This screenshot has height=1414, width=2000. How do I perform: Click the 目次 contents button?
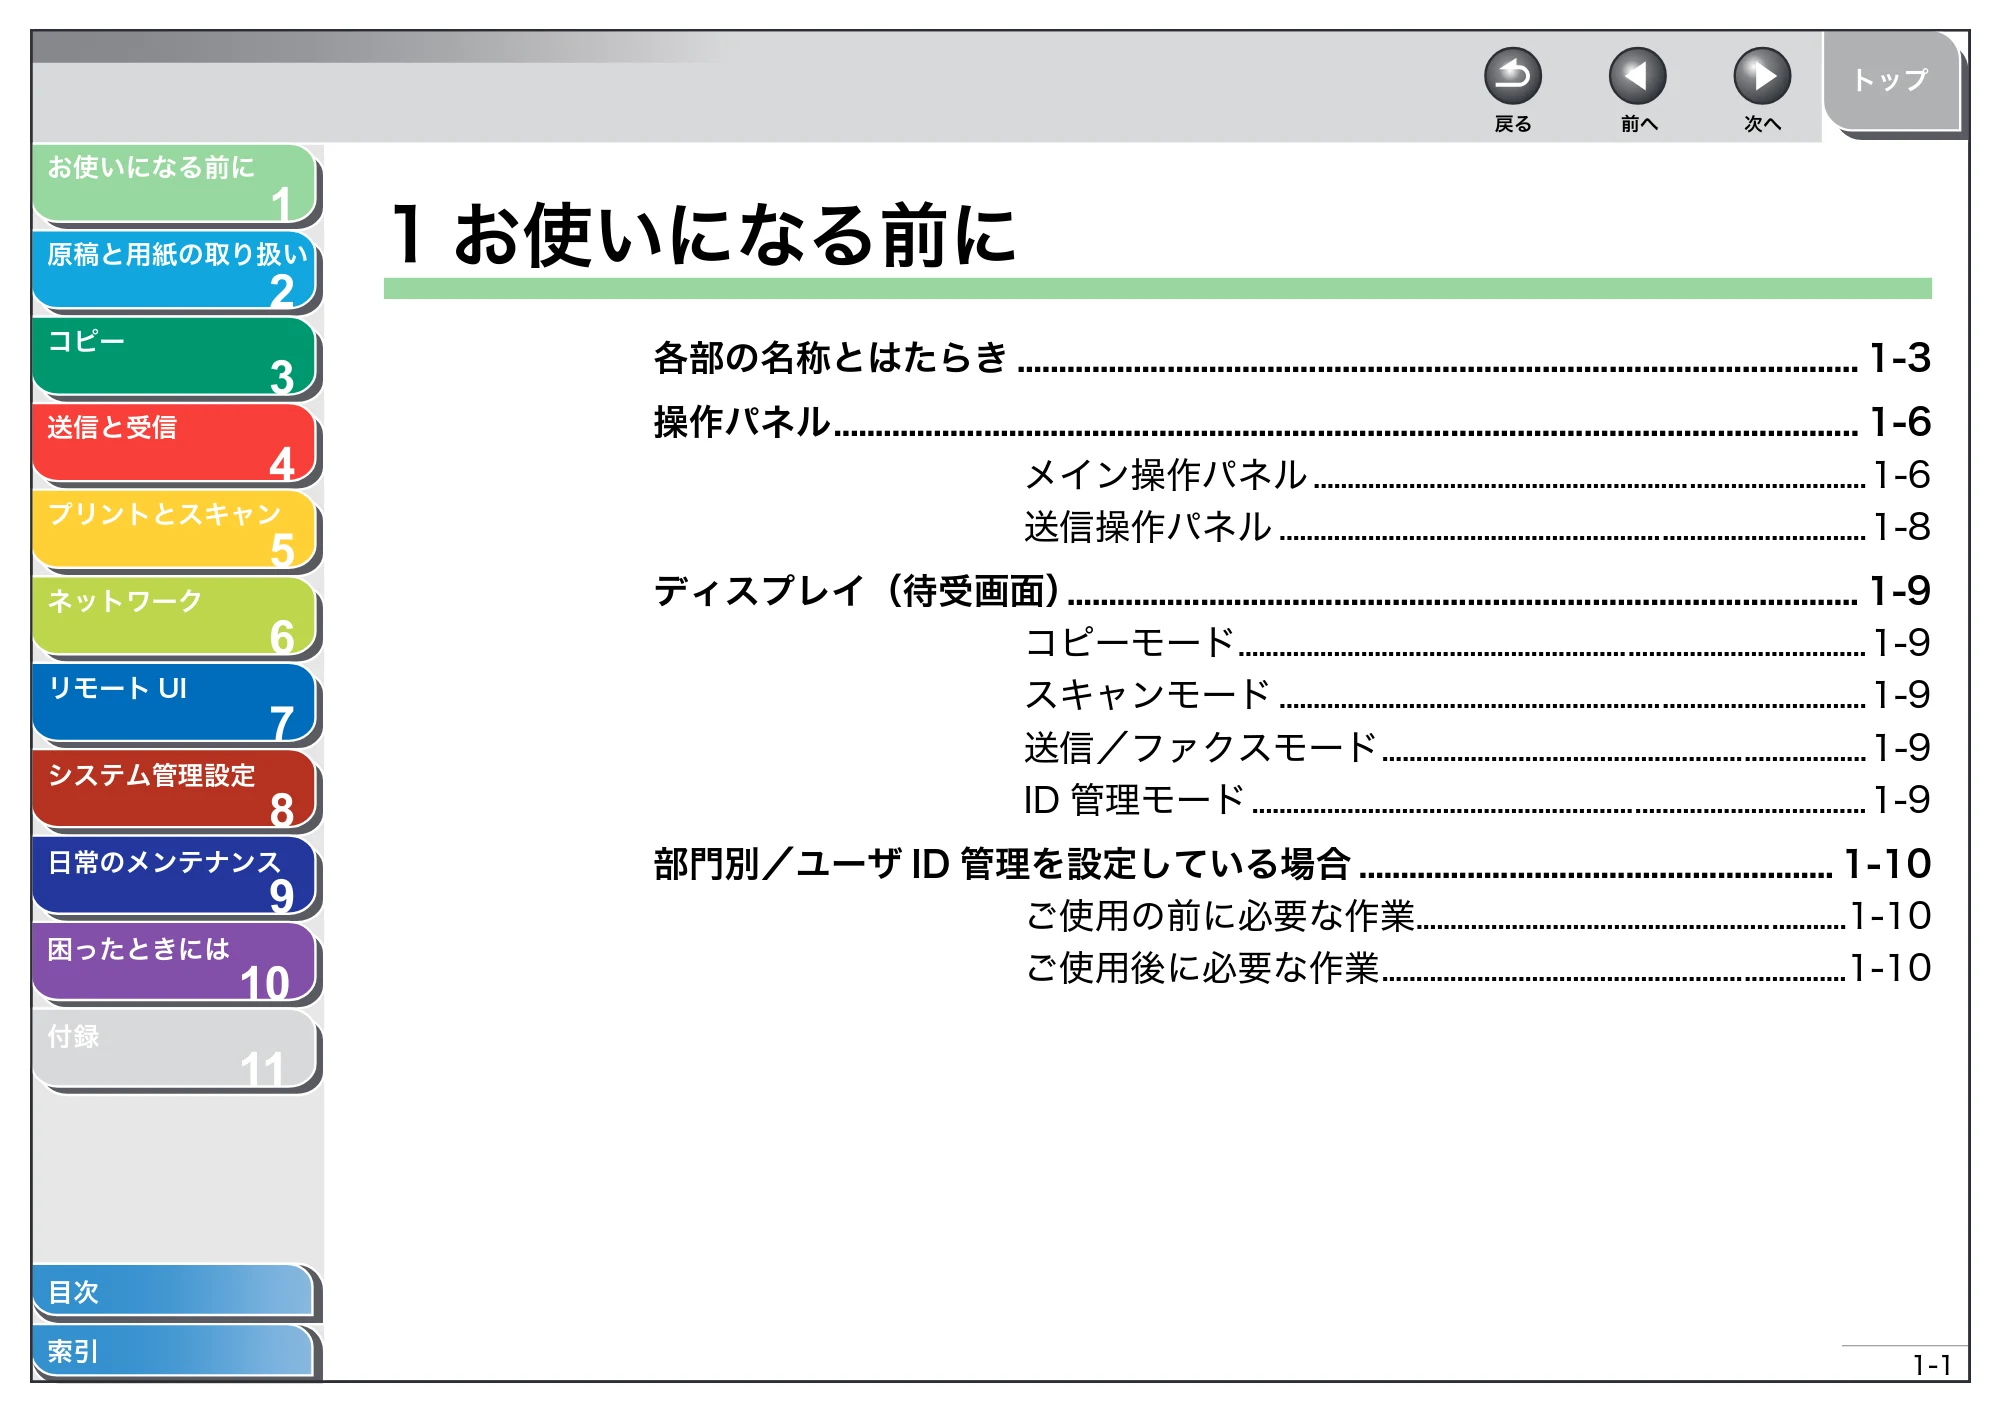point(173,1292)
